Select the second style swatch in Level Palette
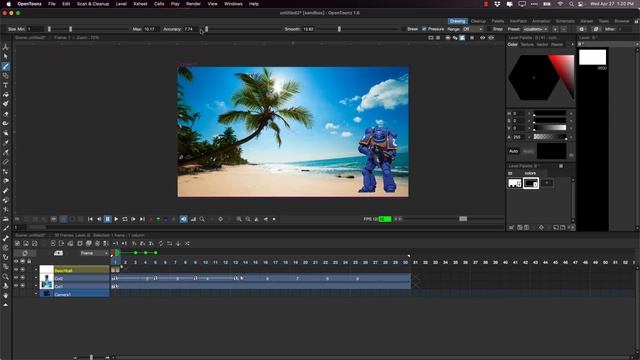This screenshot has width=640, height=360. tap(531, 183)
